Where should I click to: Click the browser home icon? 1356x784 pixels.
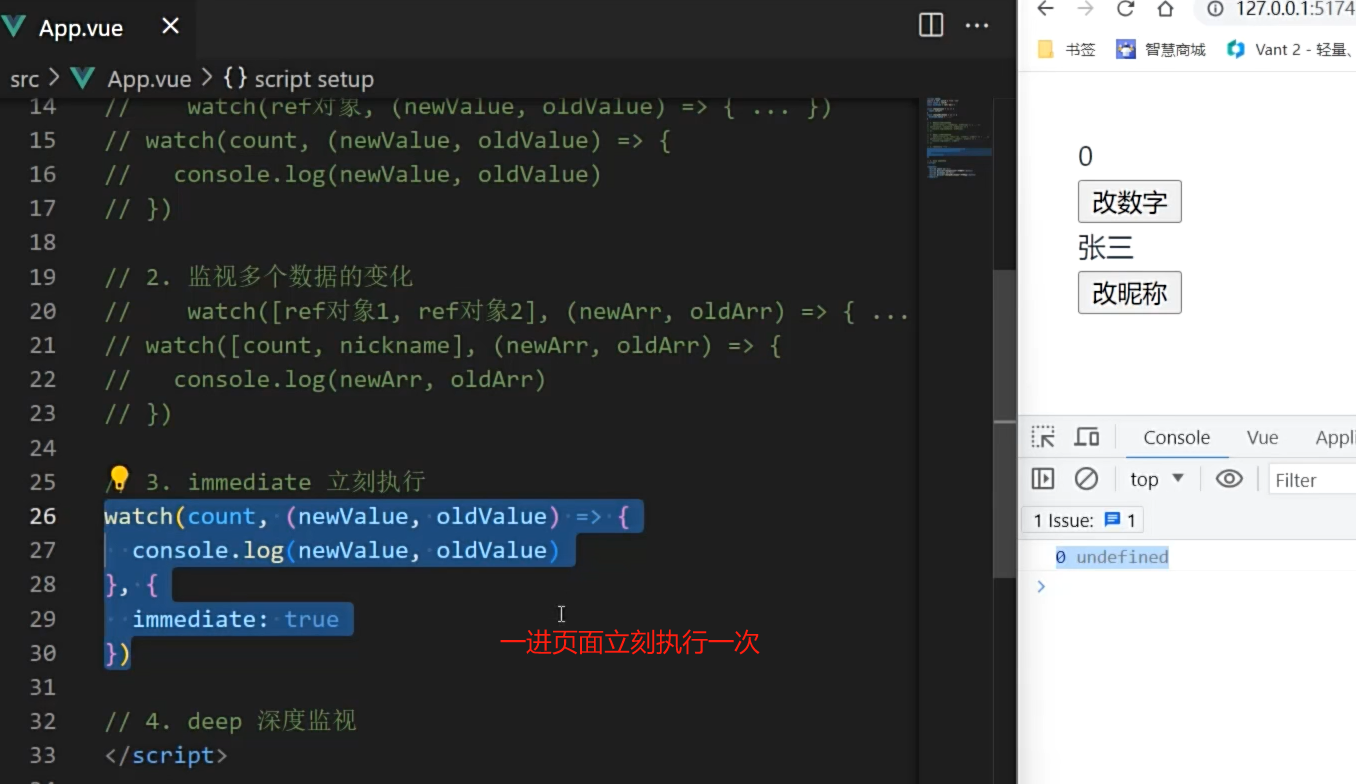(x=1167, y=10)
